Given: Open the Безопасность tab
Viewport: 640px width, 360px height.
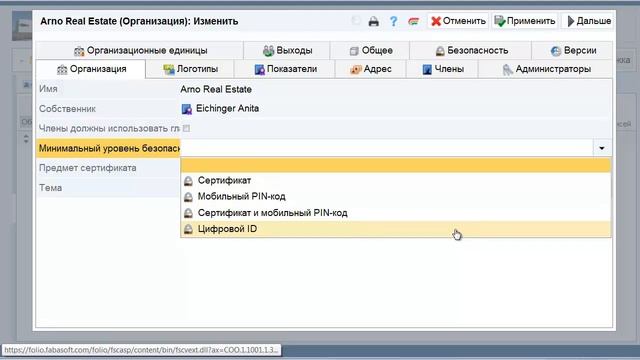Looking at the screenshot, I should point(471,51).
